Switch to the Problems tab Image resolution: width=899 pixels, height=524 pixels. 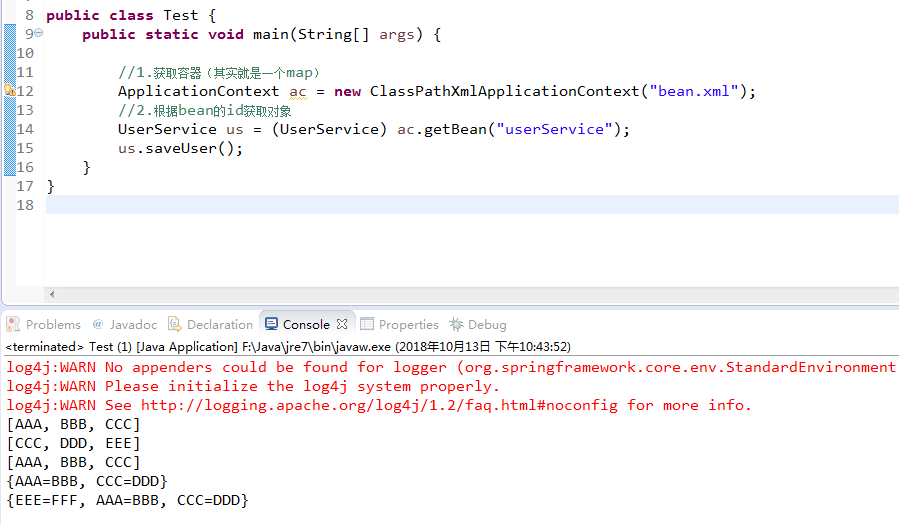tap(44, 324)
